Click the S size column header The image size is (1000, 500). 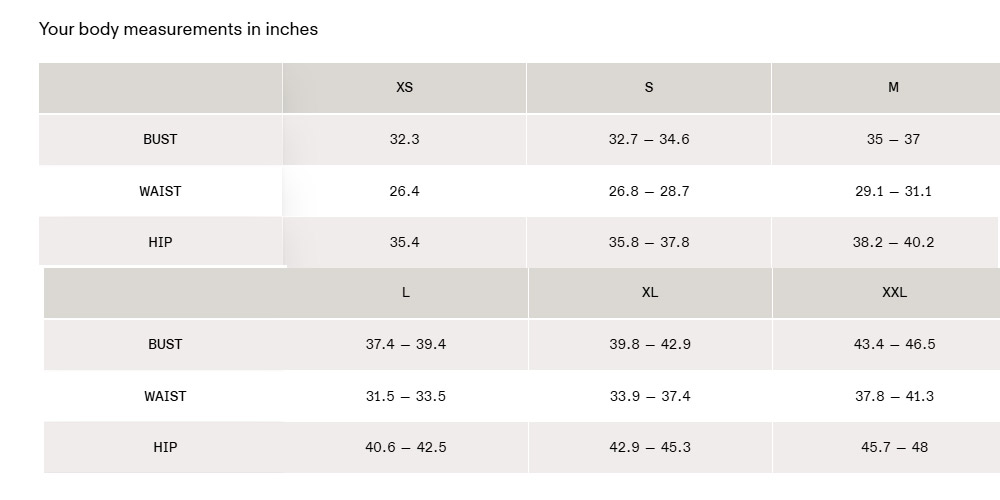pyautogui.click(x=649, y=87)
